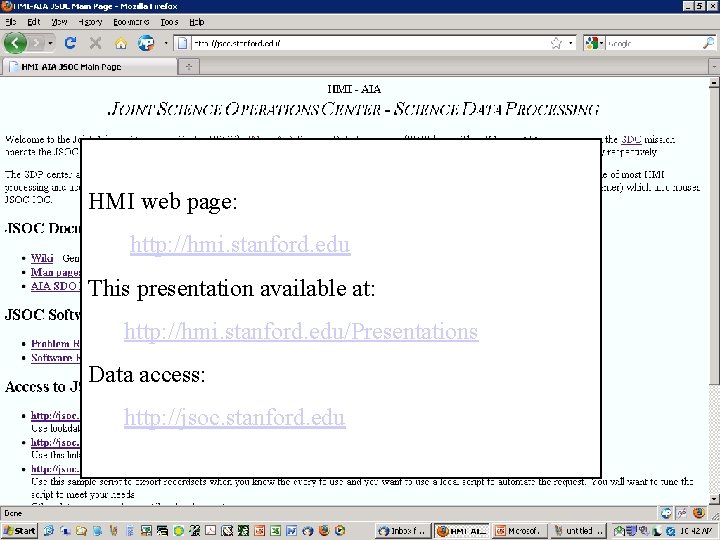This screenshot has width=720, height=540.
Task: Open the File menu
Action: tap(11, 22)
